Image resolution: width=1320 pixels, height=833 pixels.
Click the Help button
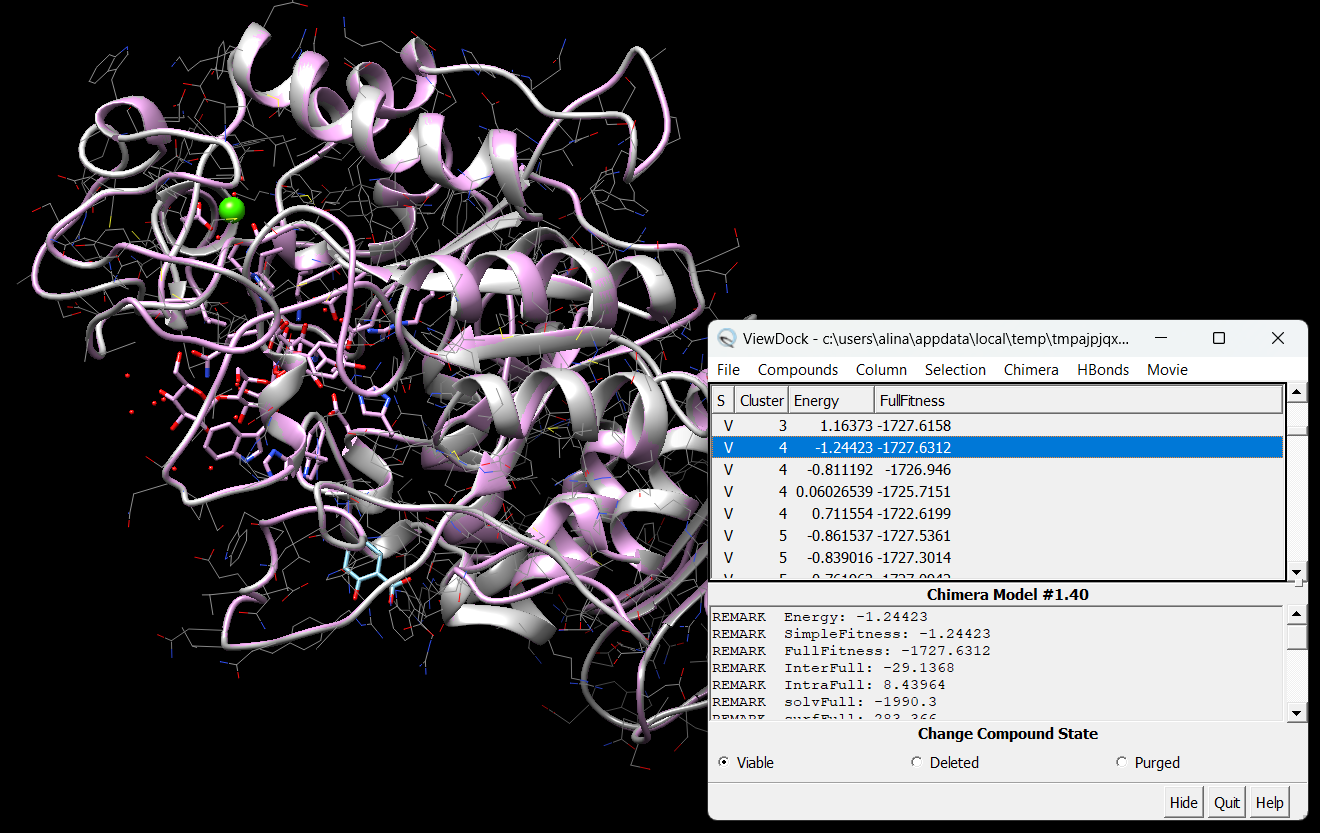click(1269, 802)
